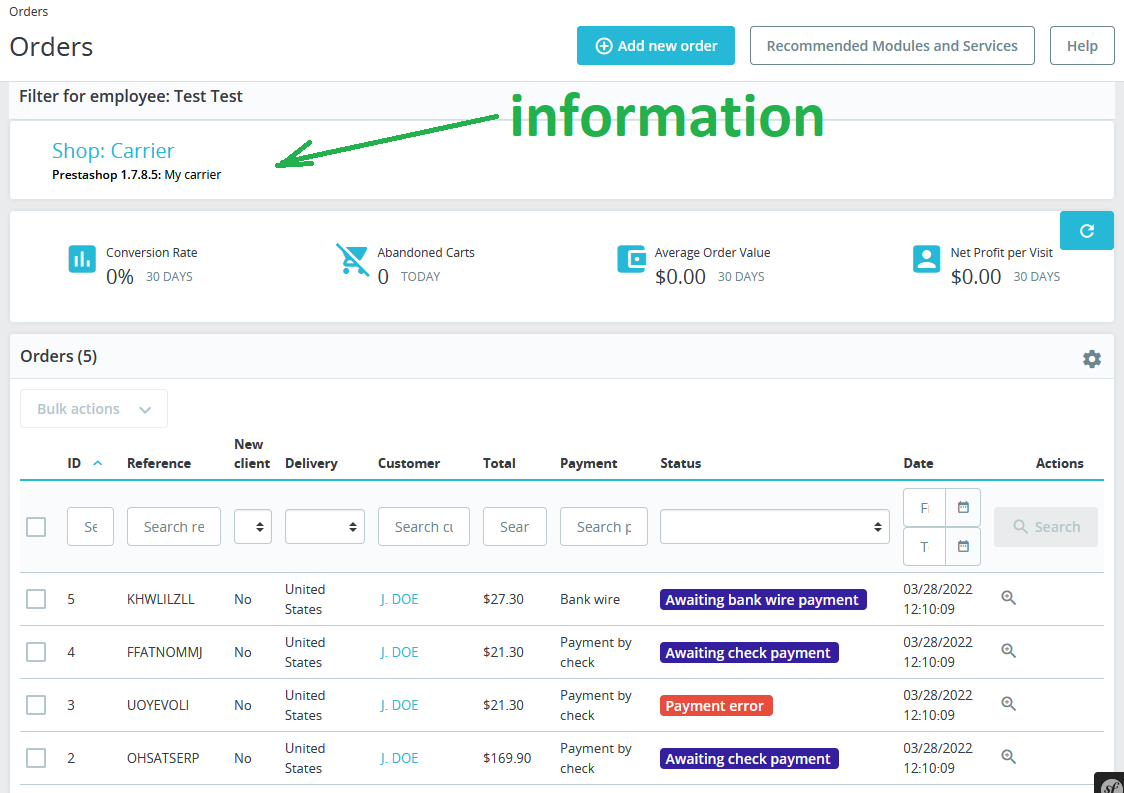Click the Conversion Rate chart icon
Screen dimensions: 1124x793
click(82, 259)
